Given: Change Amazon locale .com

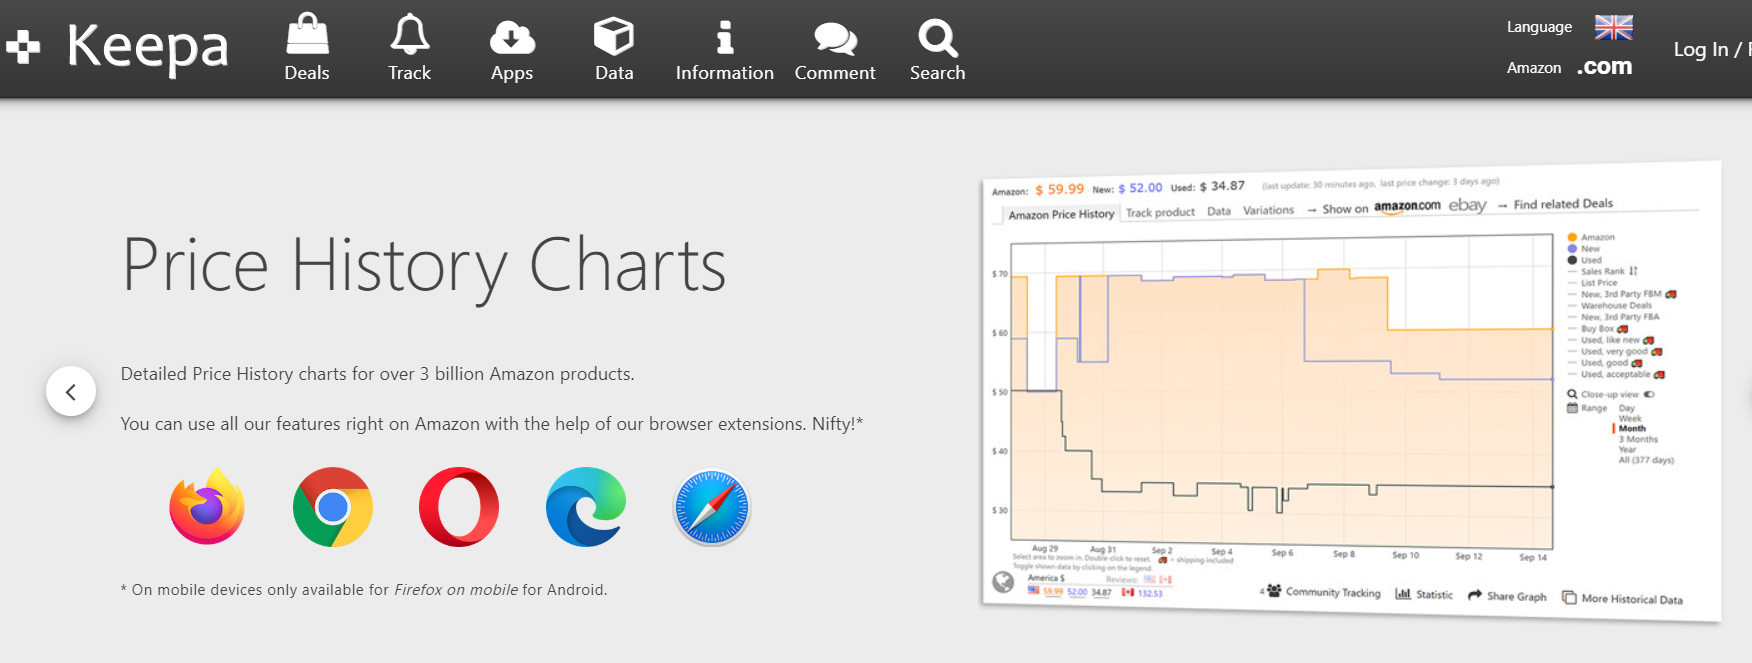Looking at the screenshot, I should tap(1604, 66).
